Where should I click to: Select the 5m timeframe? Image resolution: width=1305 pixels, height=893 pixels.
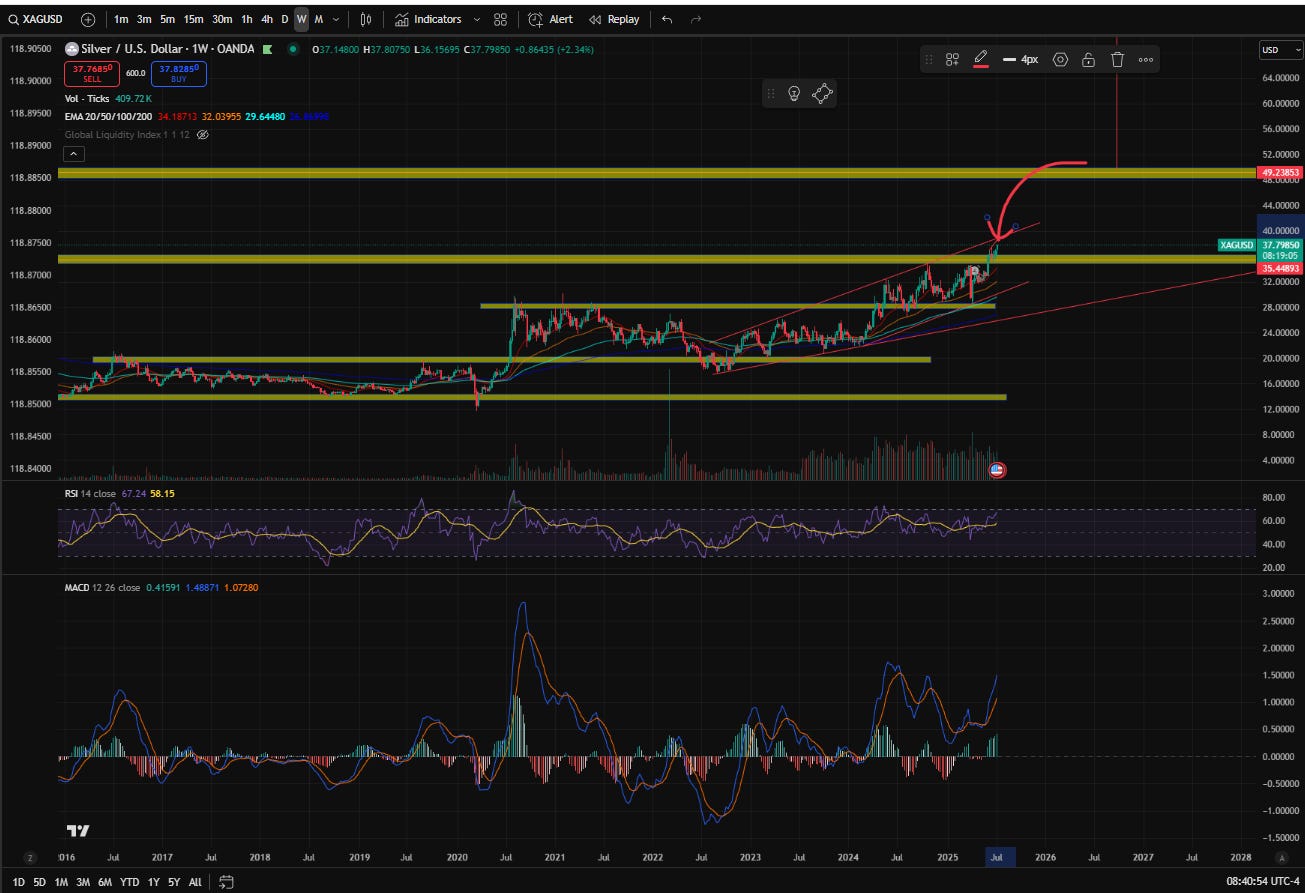click(x=167, y=19)
